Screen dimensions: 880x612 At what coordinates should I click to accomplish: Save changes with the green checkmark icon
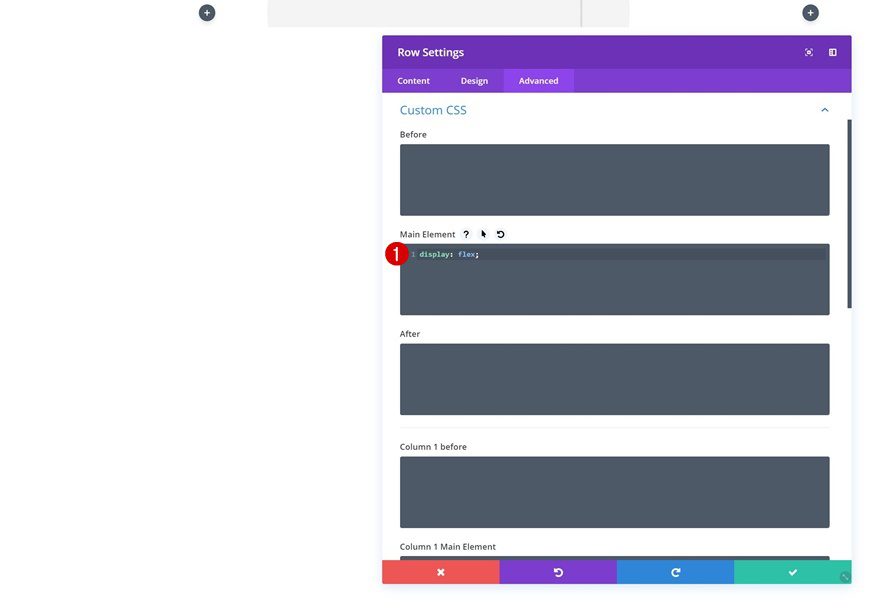[x=792, y=571]
